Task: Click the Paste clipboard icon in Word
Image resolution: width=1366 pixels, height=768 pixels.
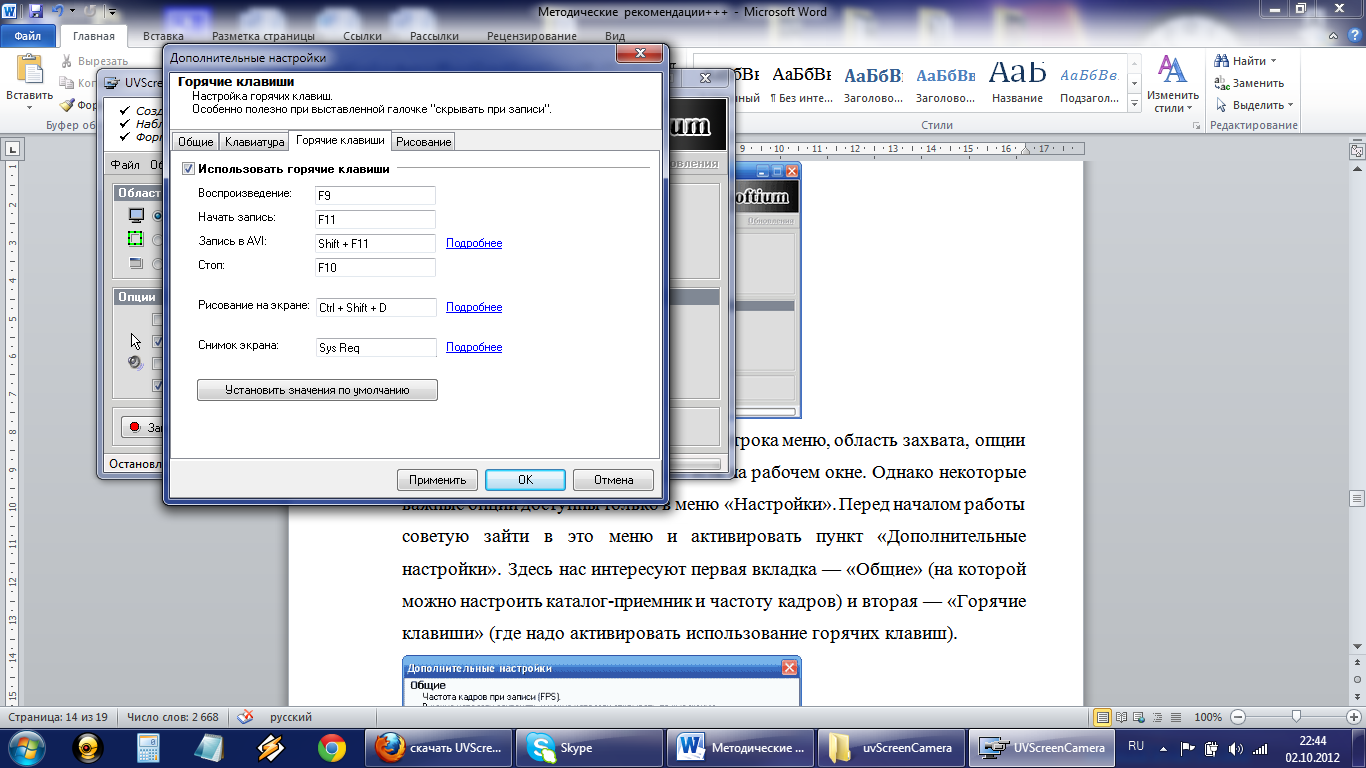Action: coord(30,70)
